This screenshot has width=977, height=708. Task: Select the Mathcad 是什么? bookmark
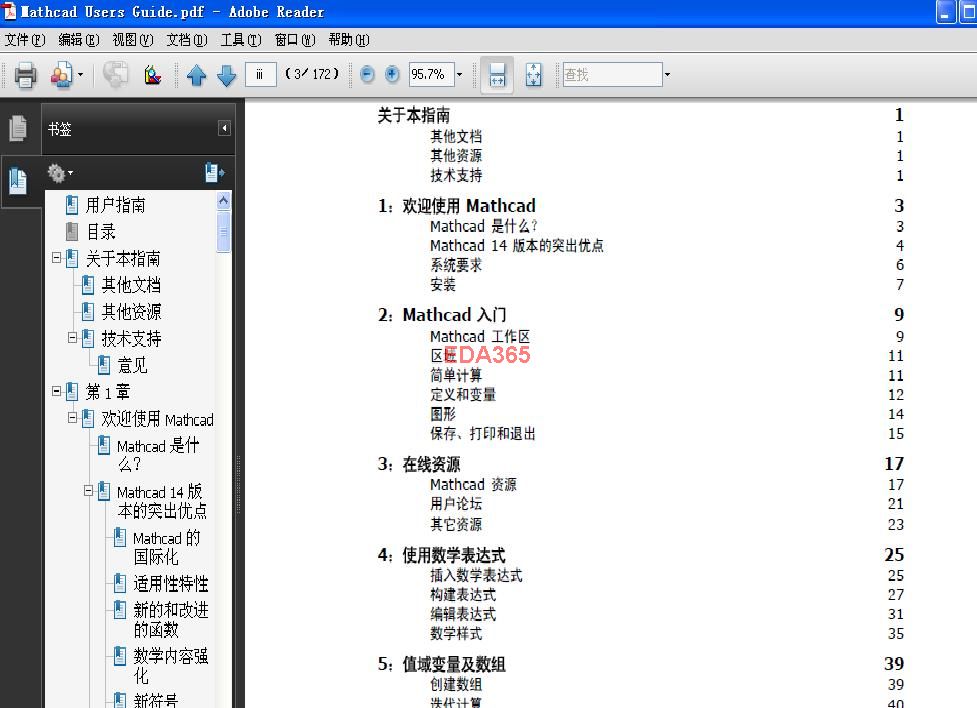pyautogui.click(x=158, y=454)
